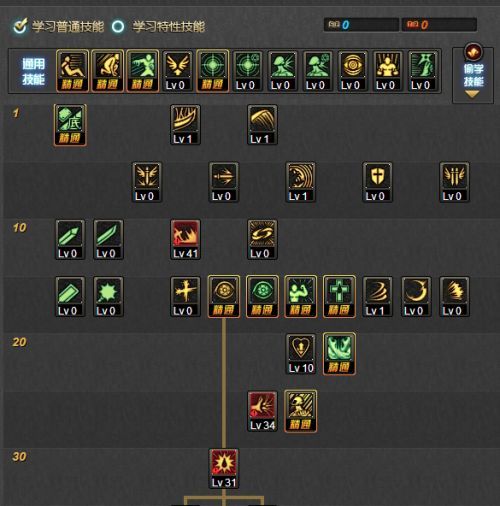
Task: Click the red burst skill at Lv 31
Action: 224,468
